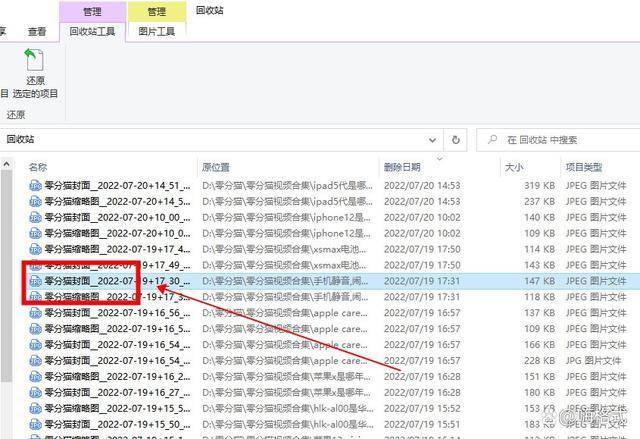Select file name 零分猫缩略图_2022-07-19+16_2...
Screen dimensions: 640x439
(x=118, y=377)
